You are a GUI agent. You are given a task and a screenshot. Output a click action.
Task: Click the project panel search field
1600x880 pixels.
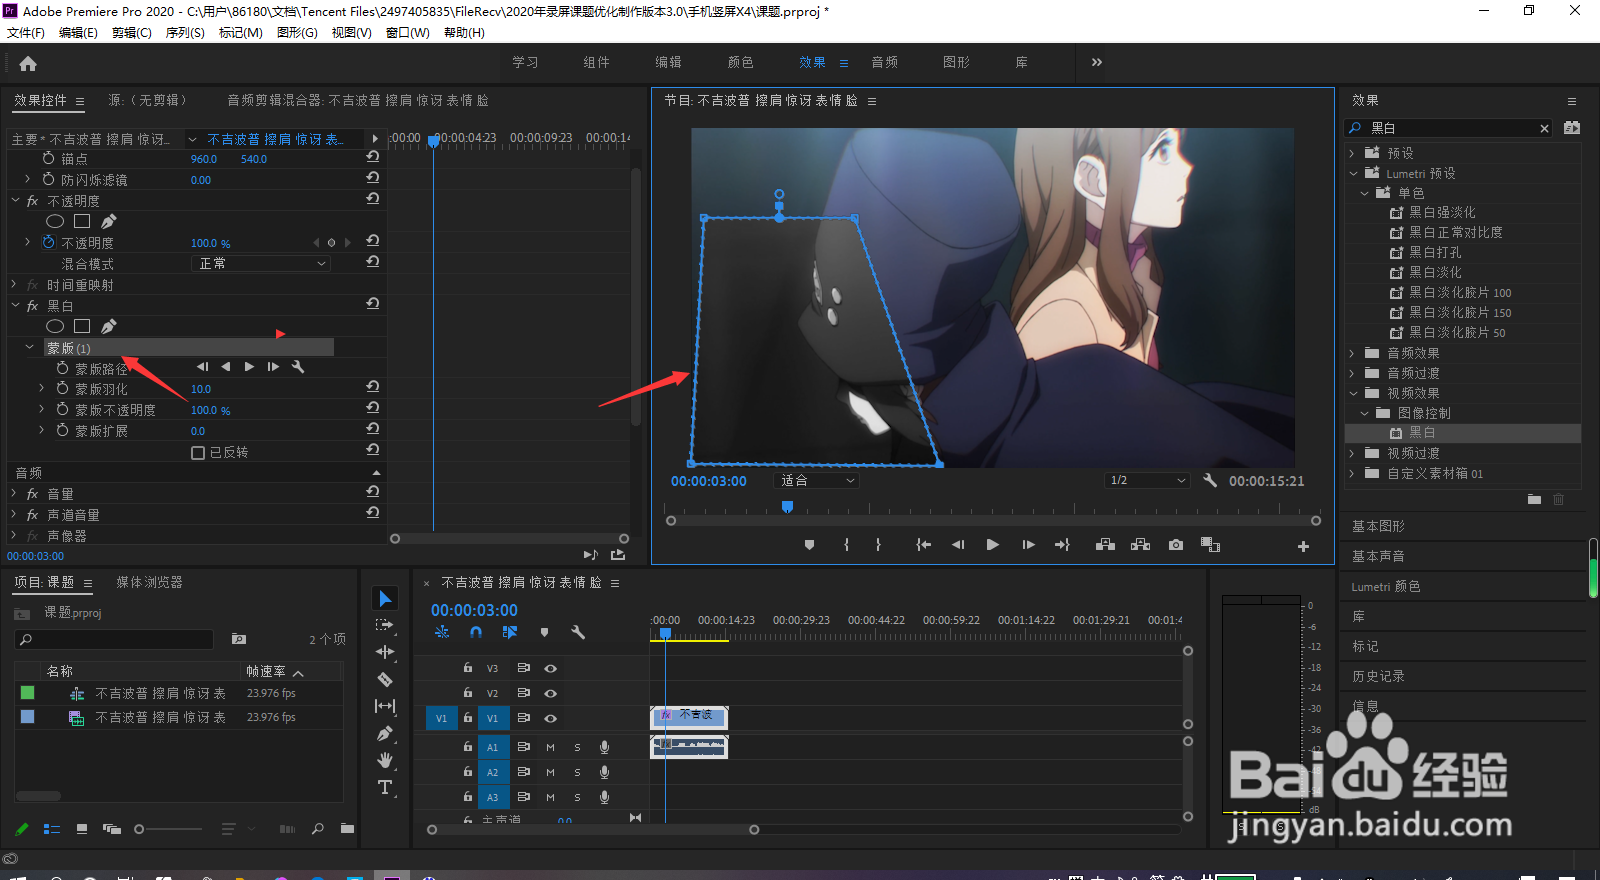[114, 639]
